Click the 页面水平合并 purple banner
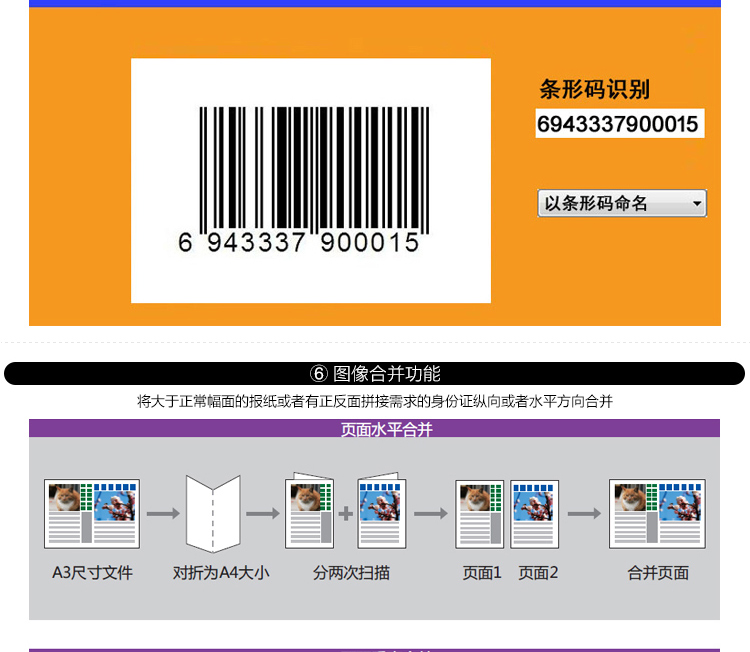Image resolution: width=750 pixels, height=652 pixels. pos(375,428)
